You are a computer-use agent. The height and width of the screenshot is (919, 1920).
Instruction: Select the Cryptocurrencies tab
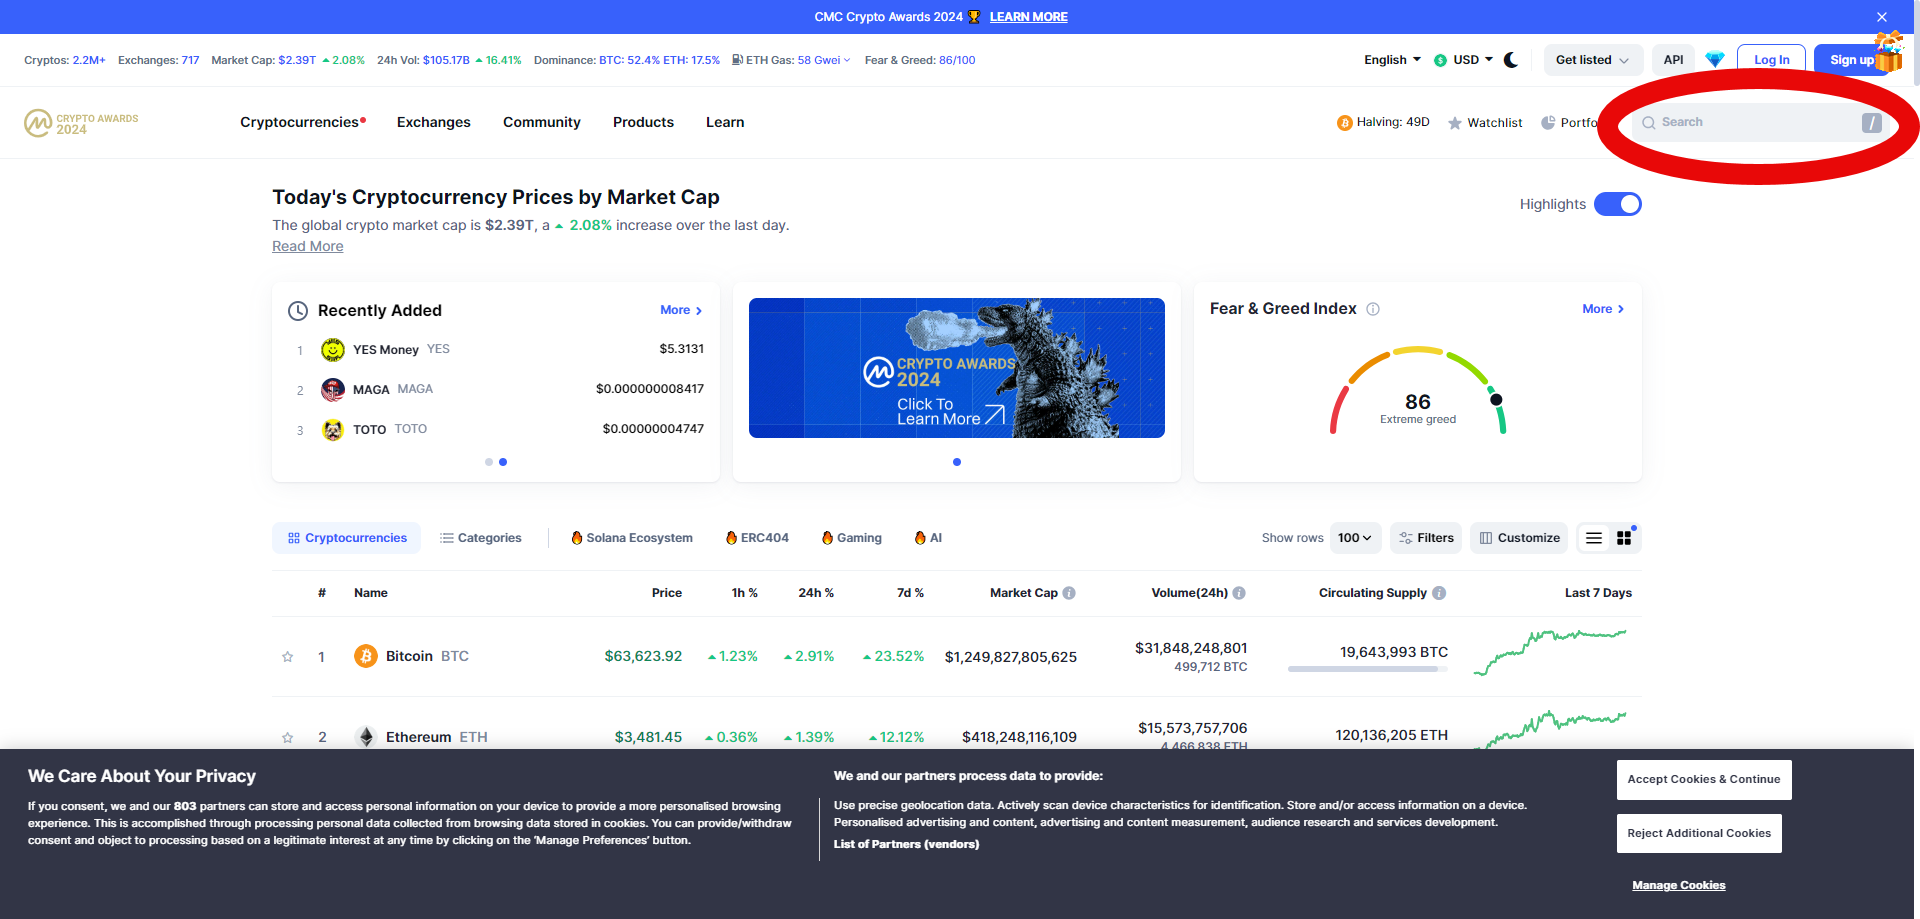[347, 538]
